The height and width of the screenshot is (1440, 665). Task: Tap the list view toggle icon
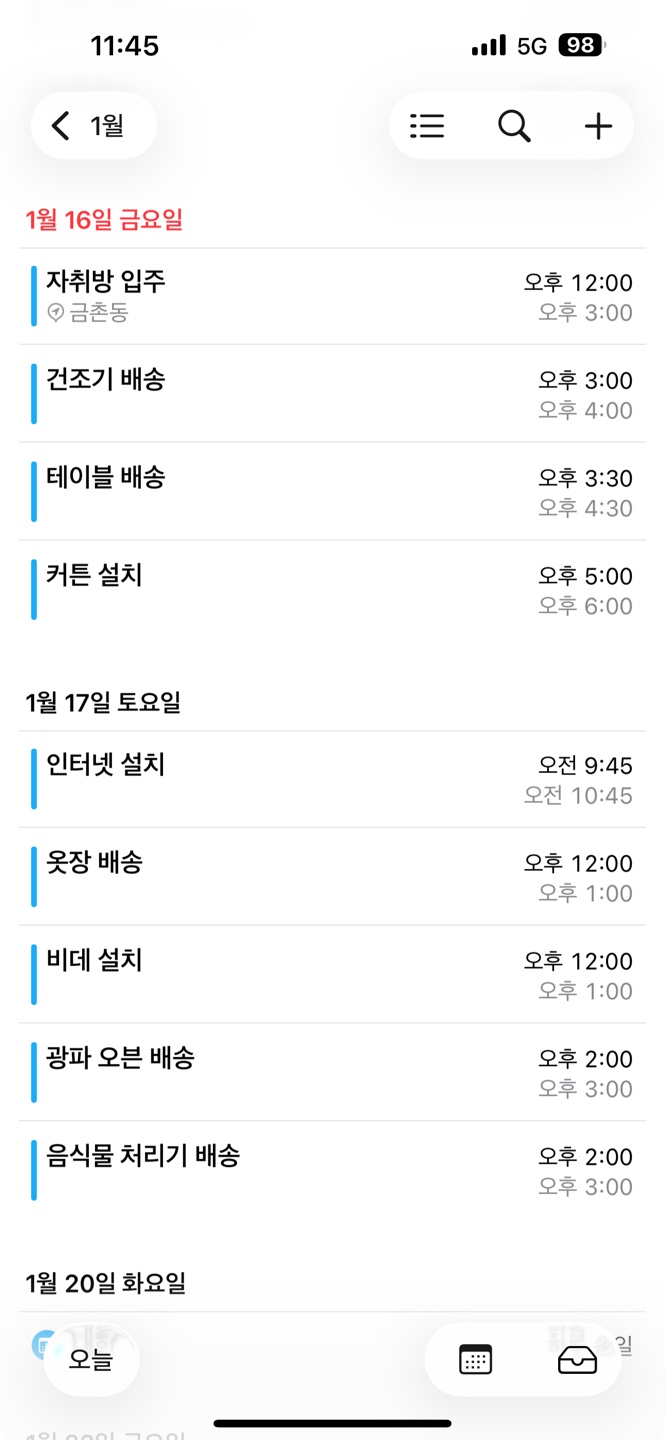[427, 126]
